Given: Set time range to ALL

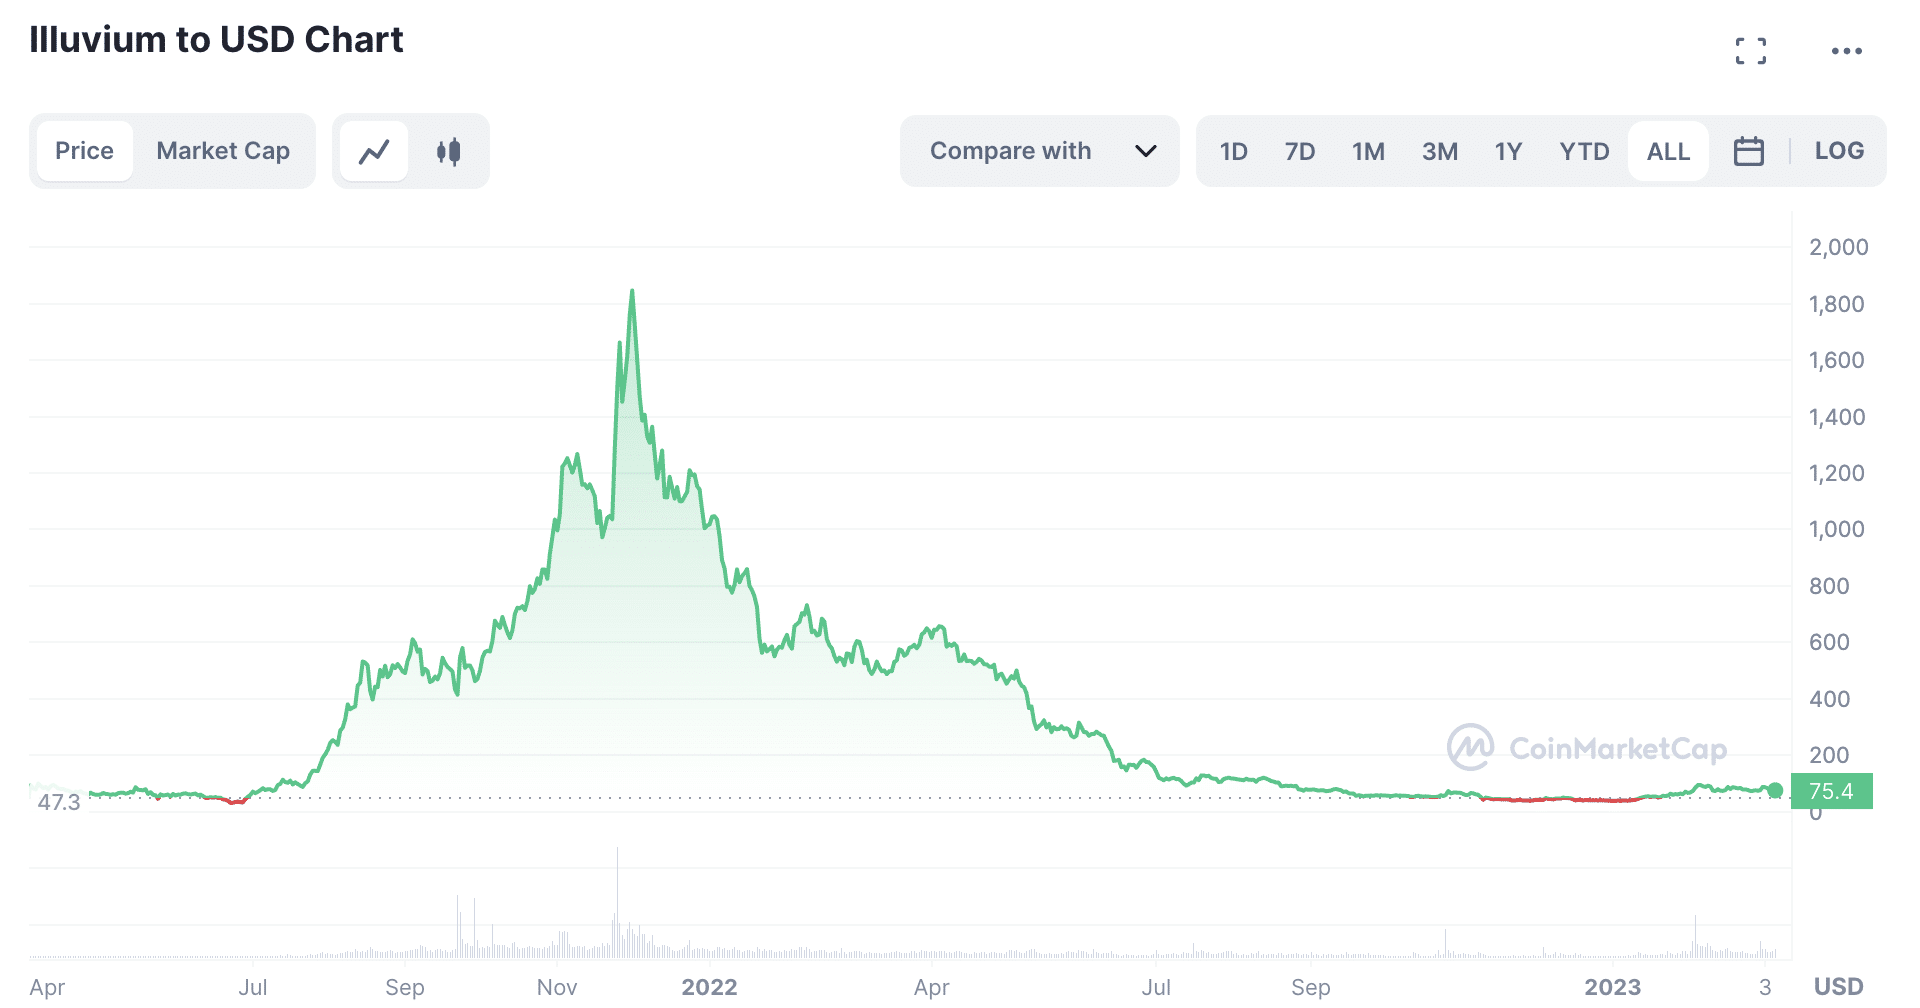Looking at the screenshot, I should coord(1668,151).
